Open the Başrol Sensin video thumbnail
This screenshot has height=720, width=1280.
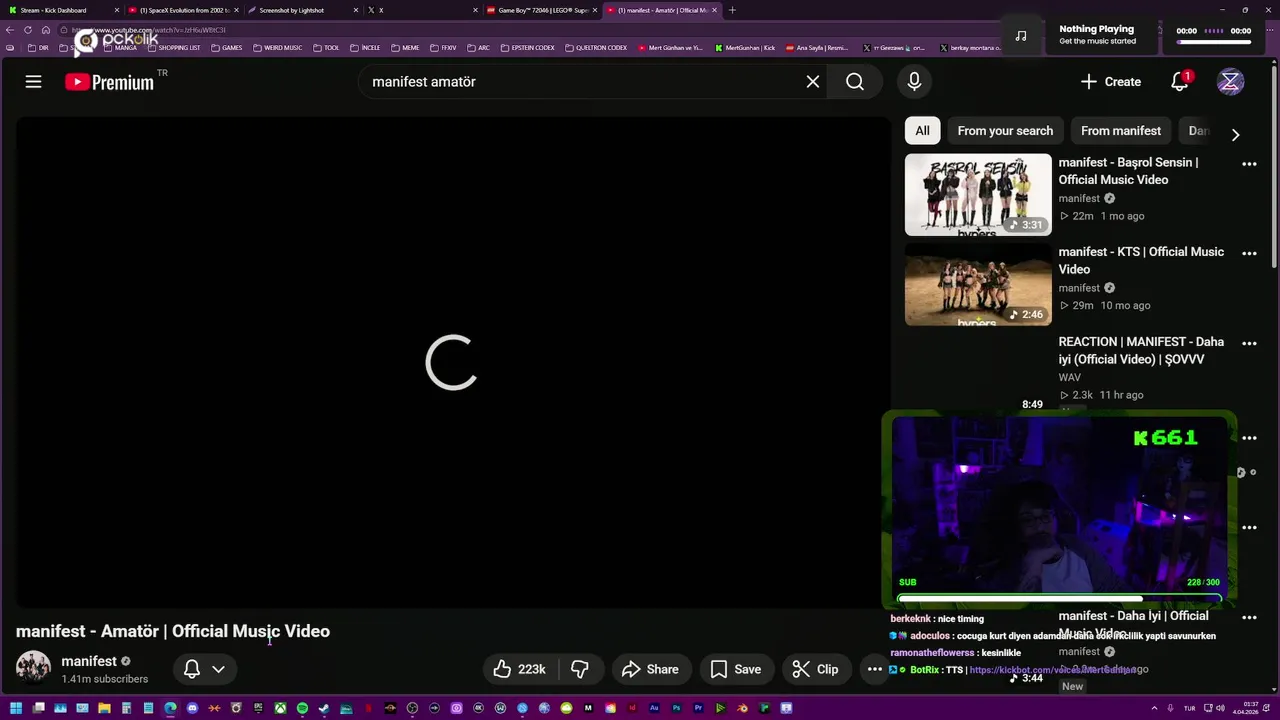coord(978,194)
